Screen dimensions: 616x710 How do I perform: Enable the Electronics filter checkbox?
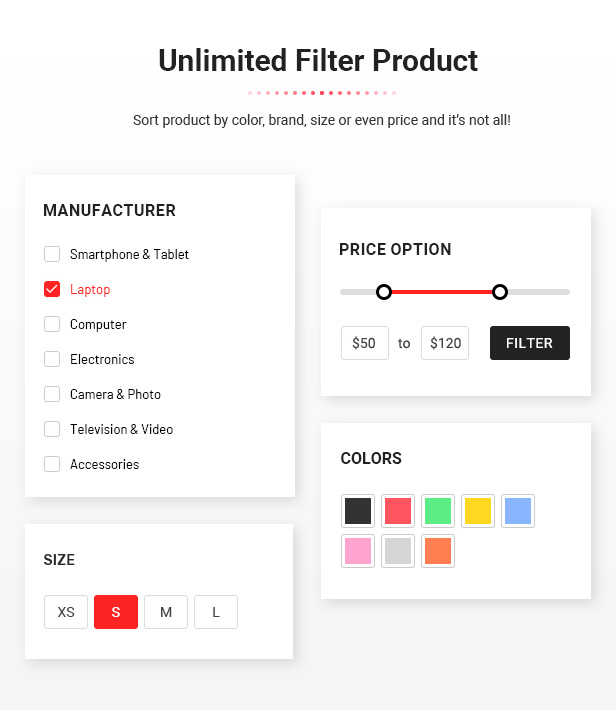tap(52, 359)
